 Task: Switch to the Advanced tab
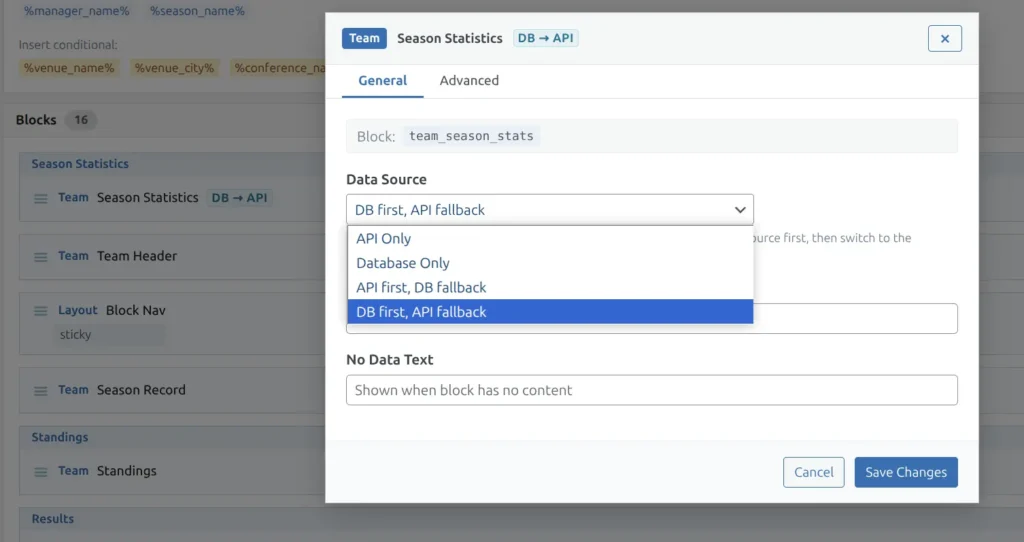pyautogui.click(x=469, y=80)
